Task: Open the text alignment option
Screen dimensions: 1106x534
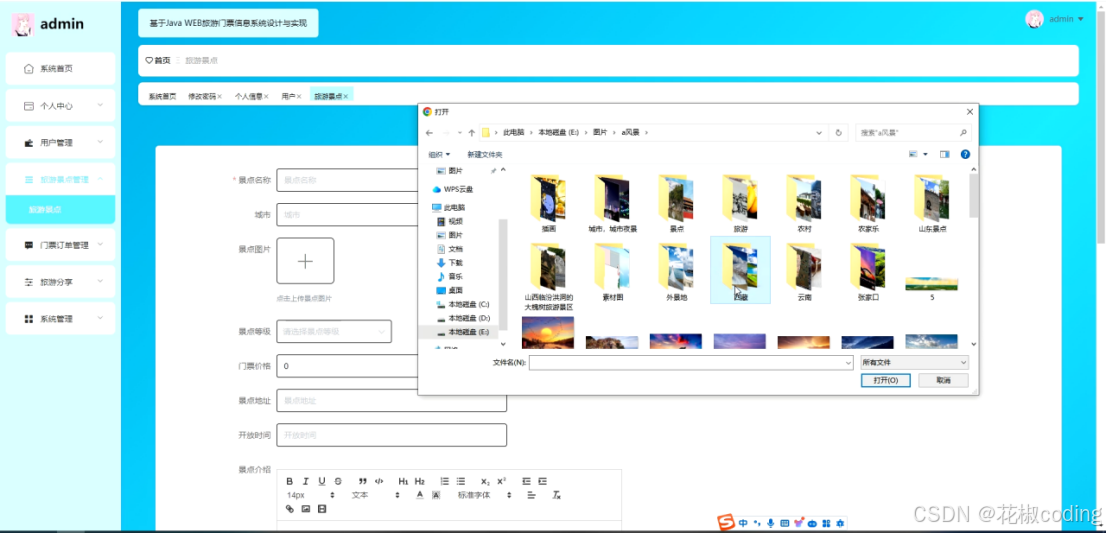Action: click(x=531, y=495)
